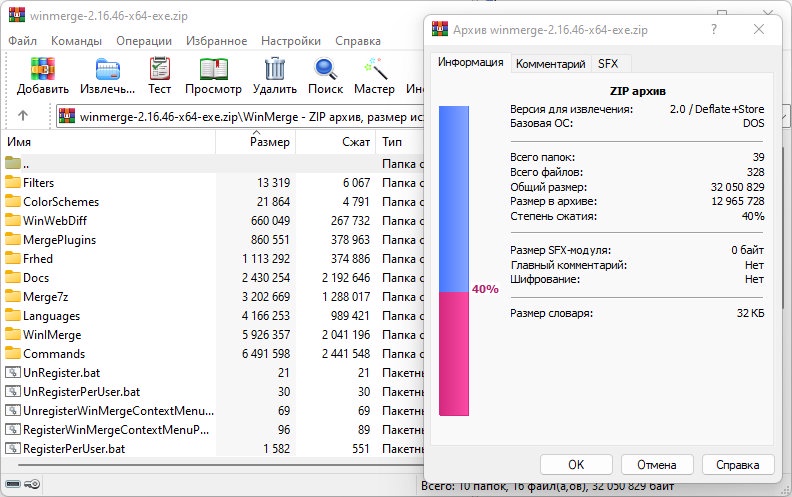This screenshot has width=792, height=497.
Task: Click the Всего файлов value 328
Action: tap(756, 172)
